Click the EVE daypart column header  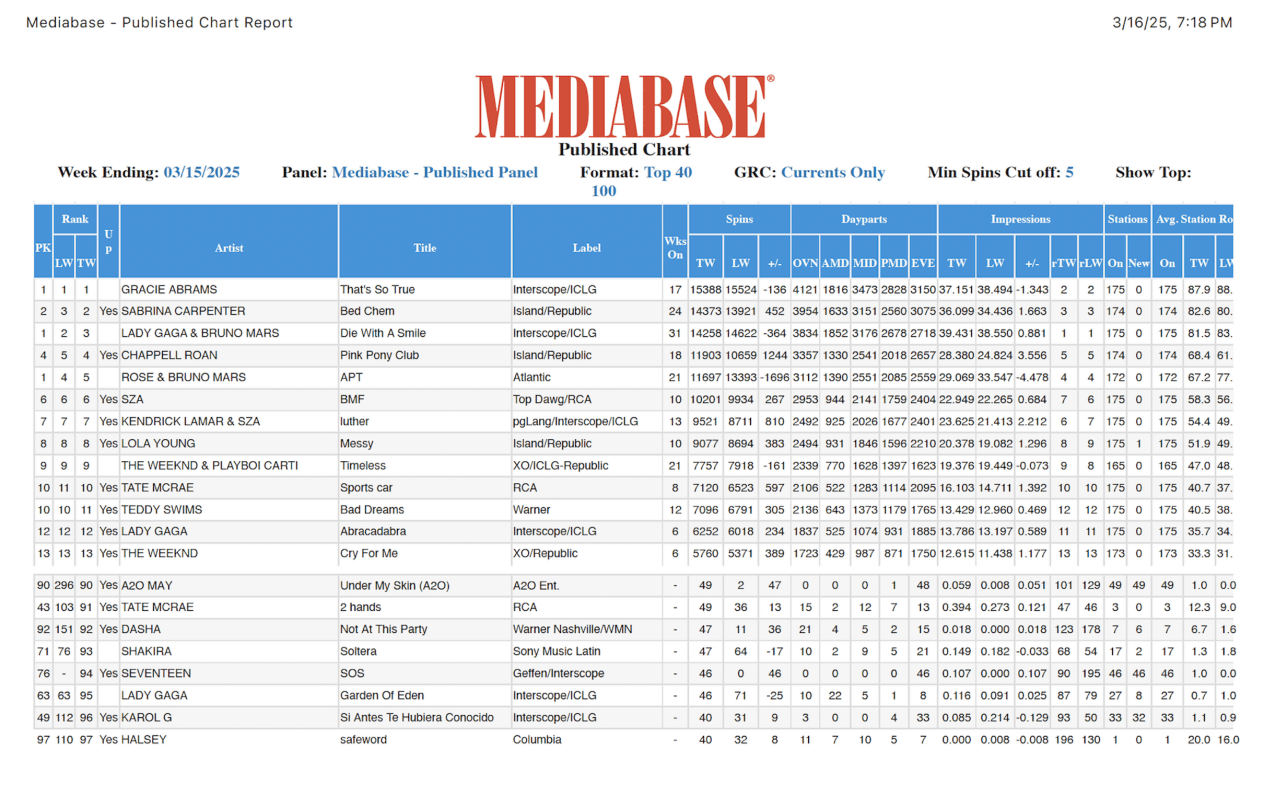coord(923,263)
